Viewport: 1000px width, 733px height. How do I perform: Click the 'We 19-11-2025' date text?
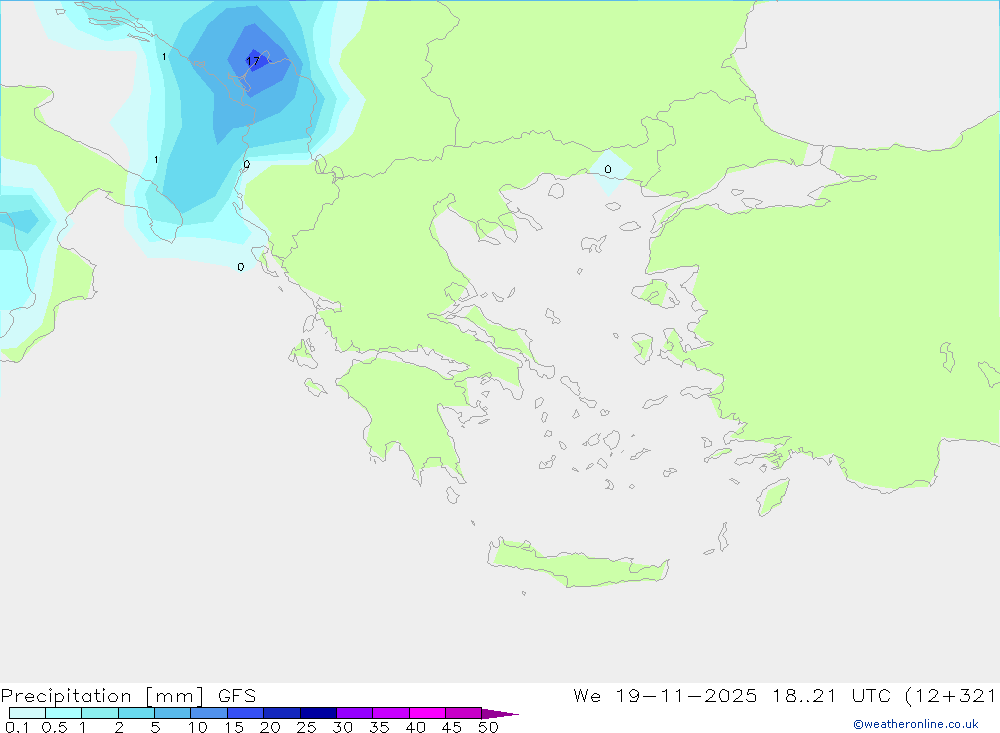(665, 696)
